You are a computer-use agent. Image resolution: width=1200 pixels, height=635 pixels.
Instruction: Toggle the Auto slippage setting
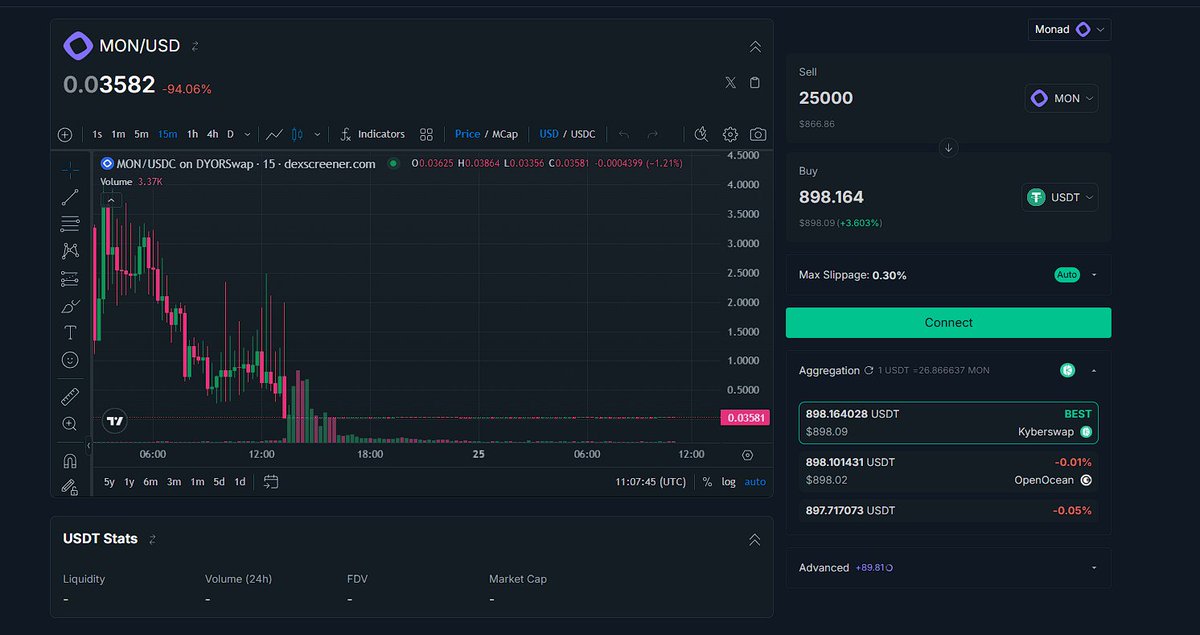1067,274
